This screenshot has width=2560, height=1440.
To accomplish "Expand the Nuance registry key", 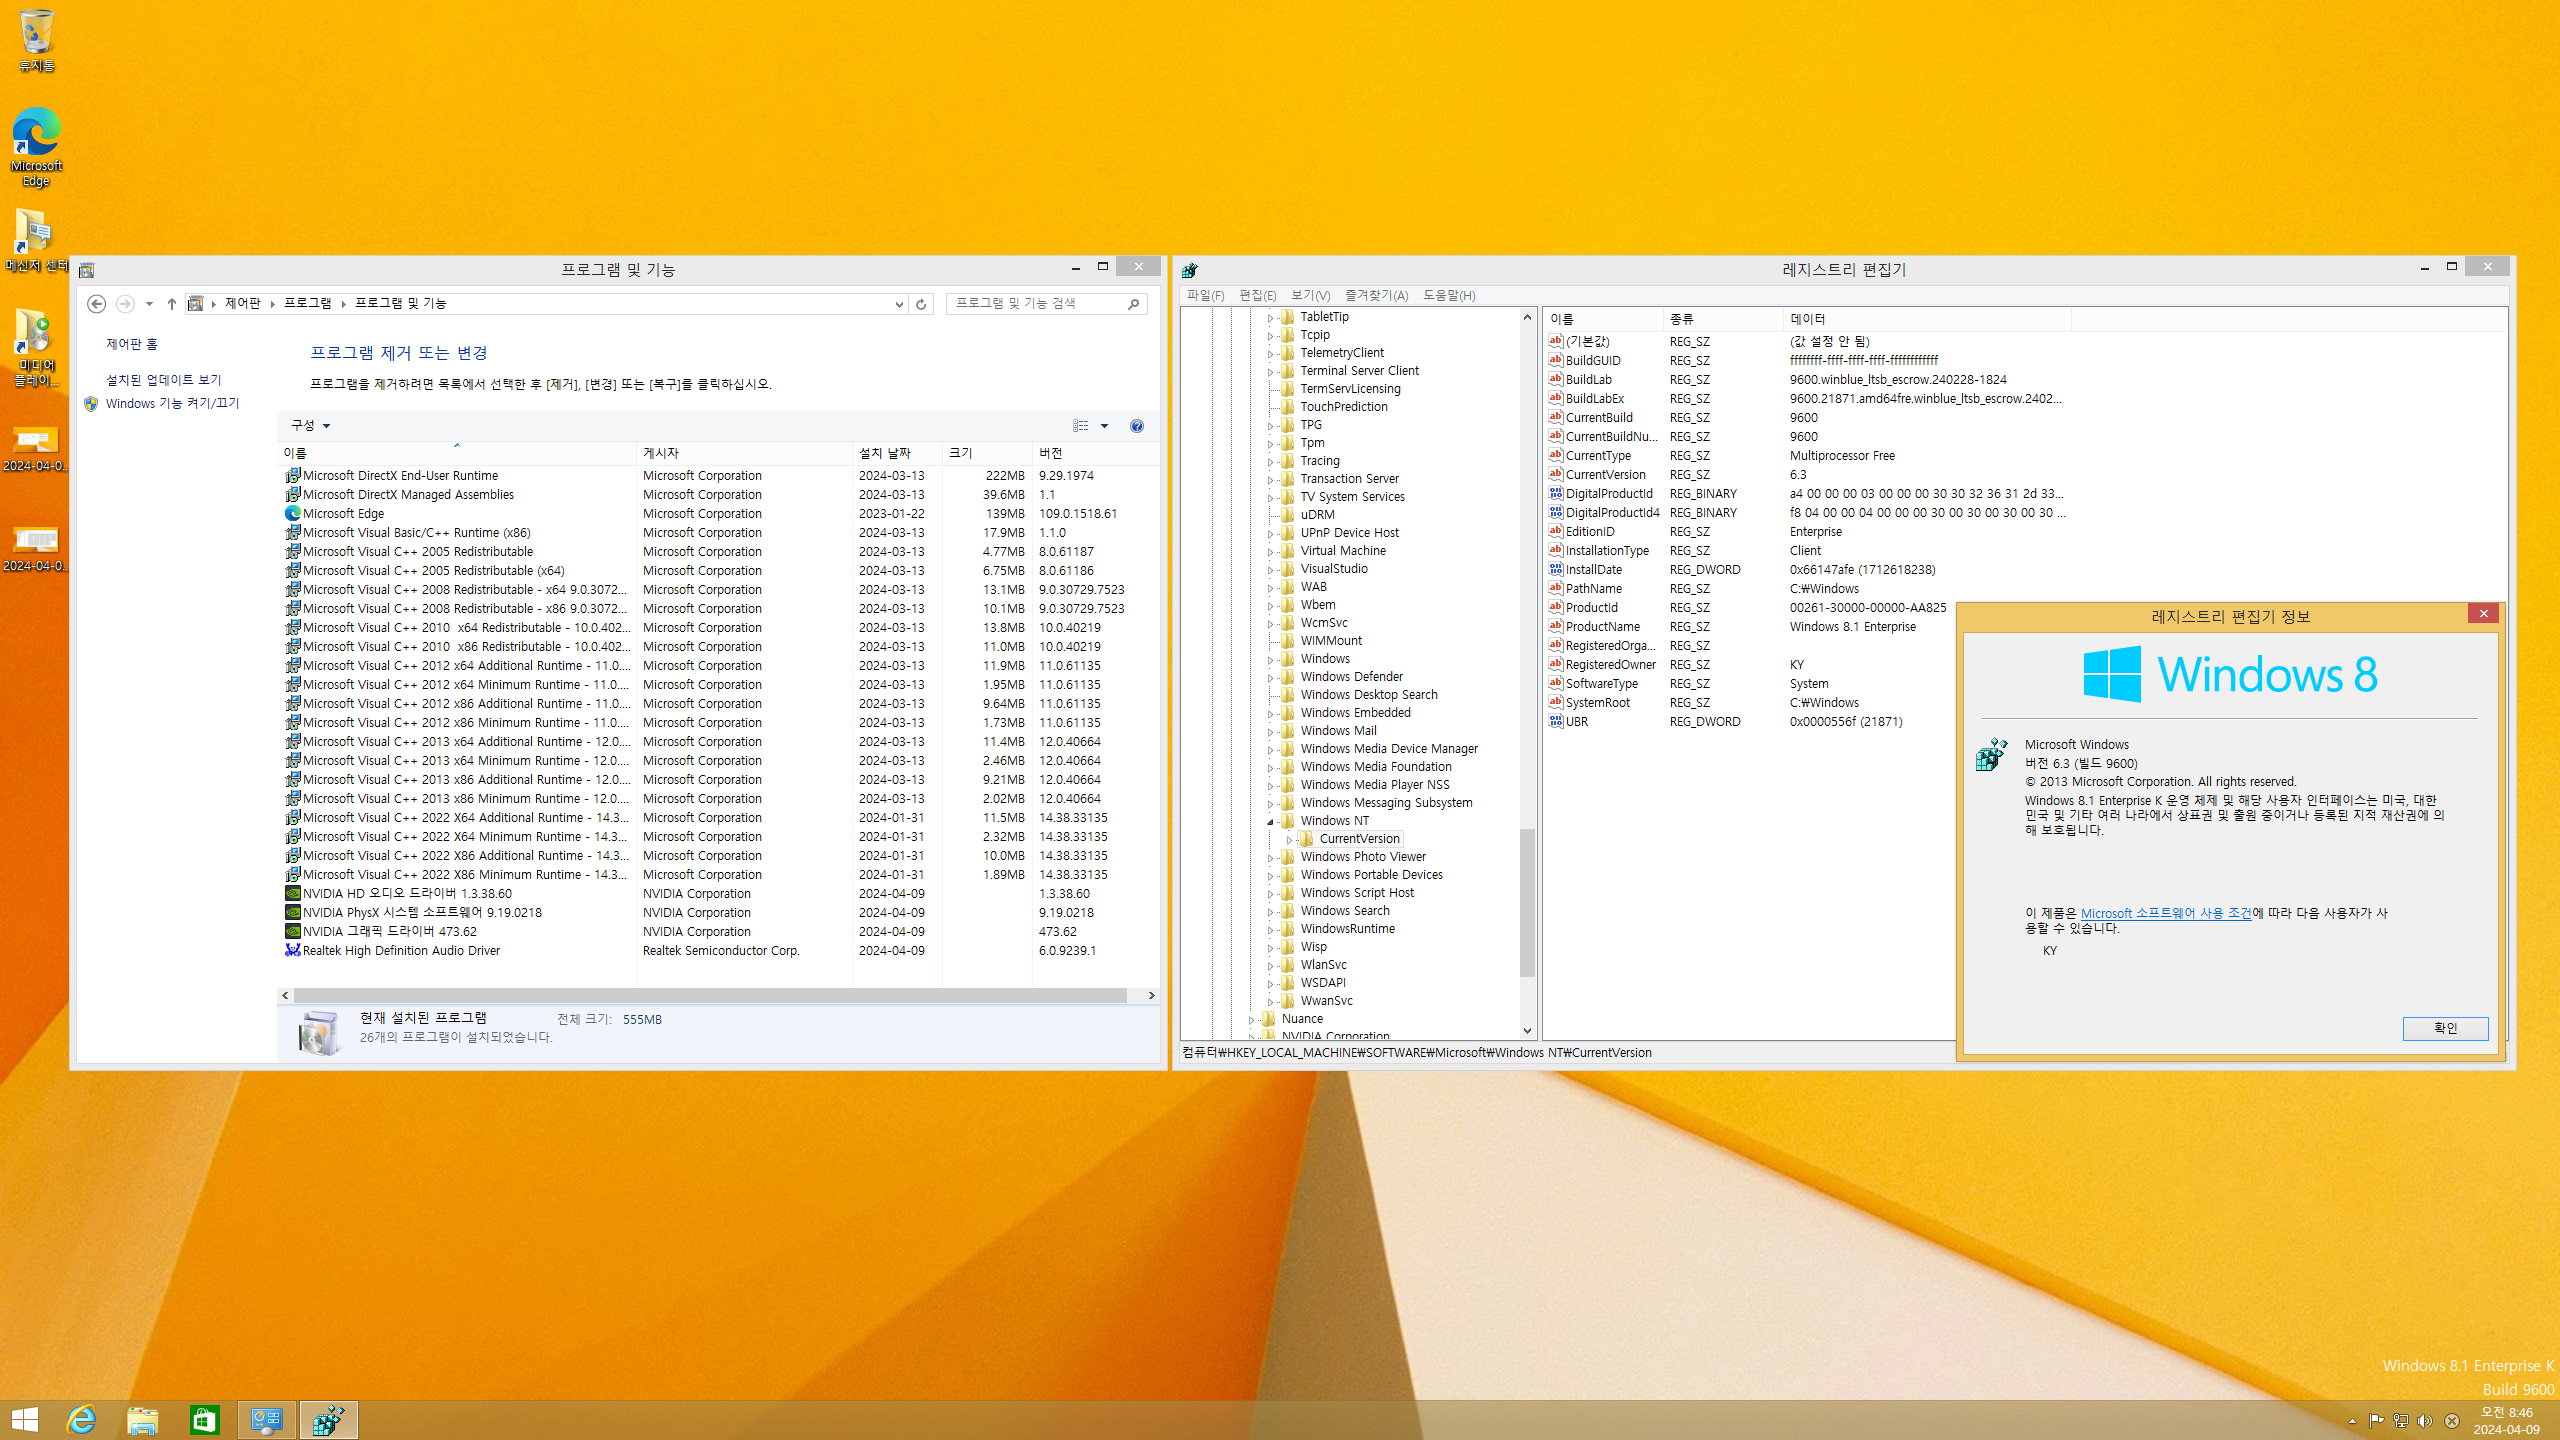I will pos(1252,1020).
